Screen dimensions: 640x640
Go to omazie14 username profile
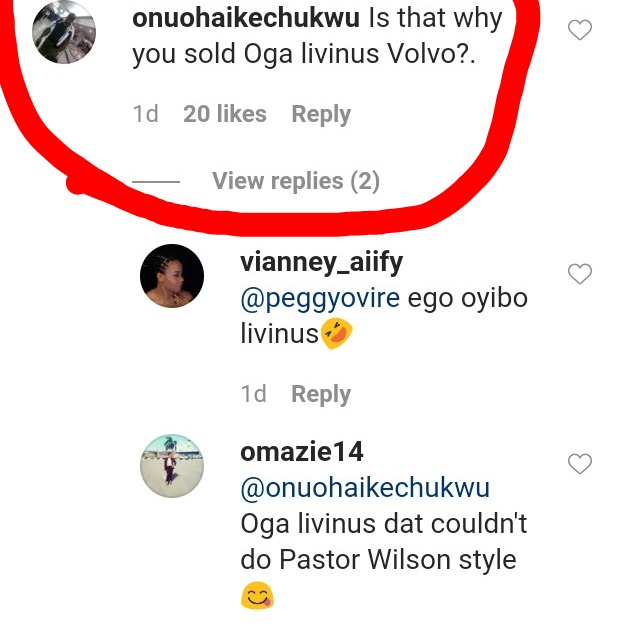coord(302,452)
